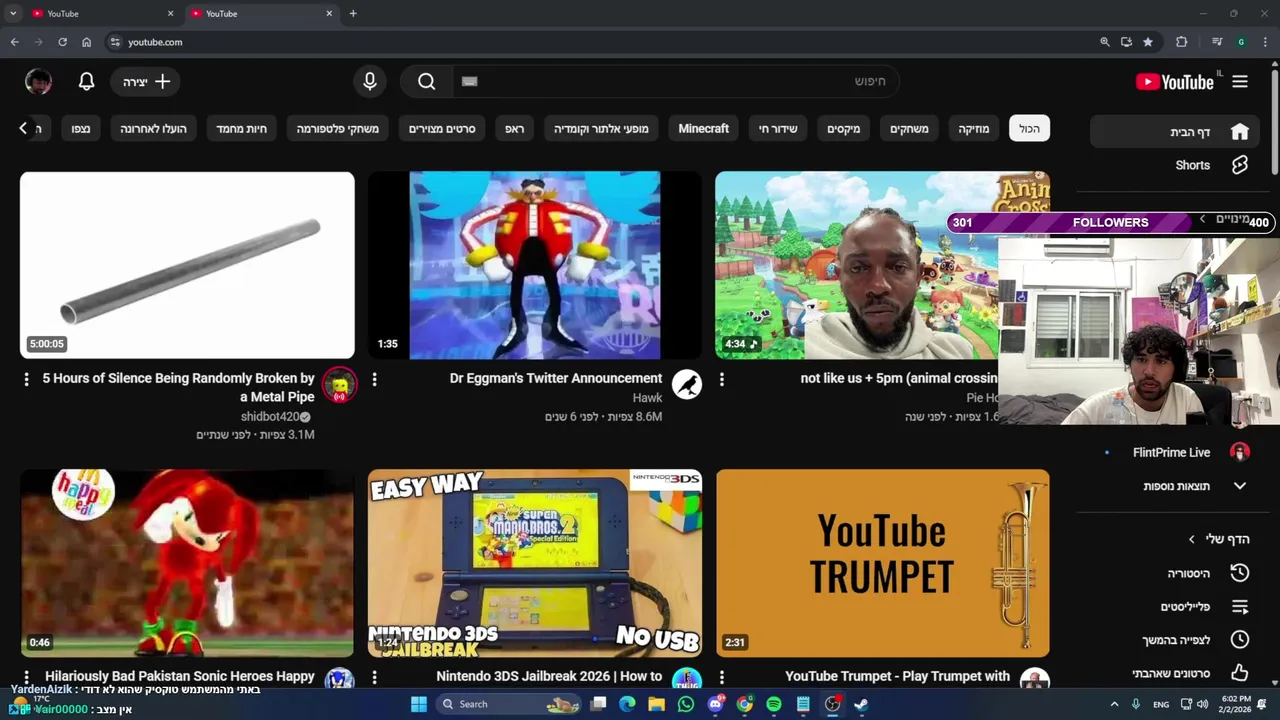Open the Hawk channel avatar

686,384
